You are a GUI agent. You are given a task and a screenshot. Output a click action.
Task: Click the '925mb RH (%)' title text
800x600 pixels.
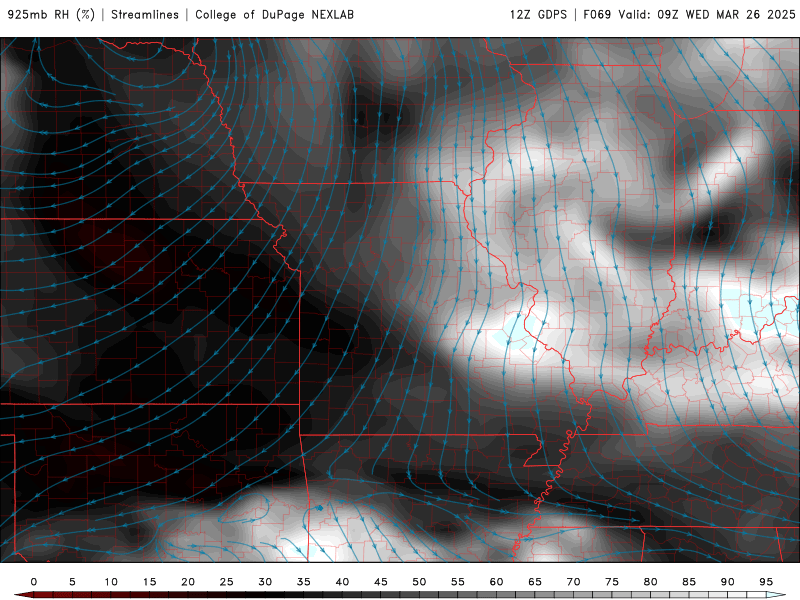[51, 15]
